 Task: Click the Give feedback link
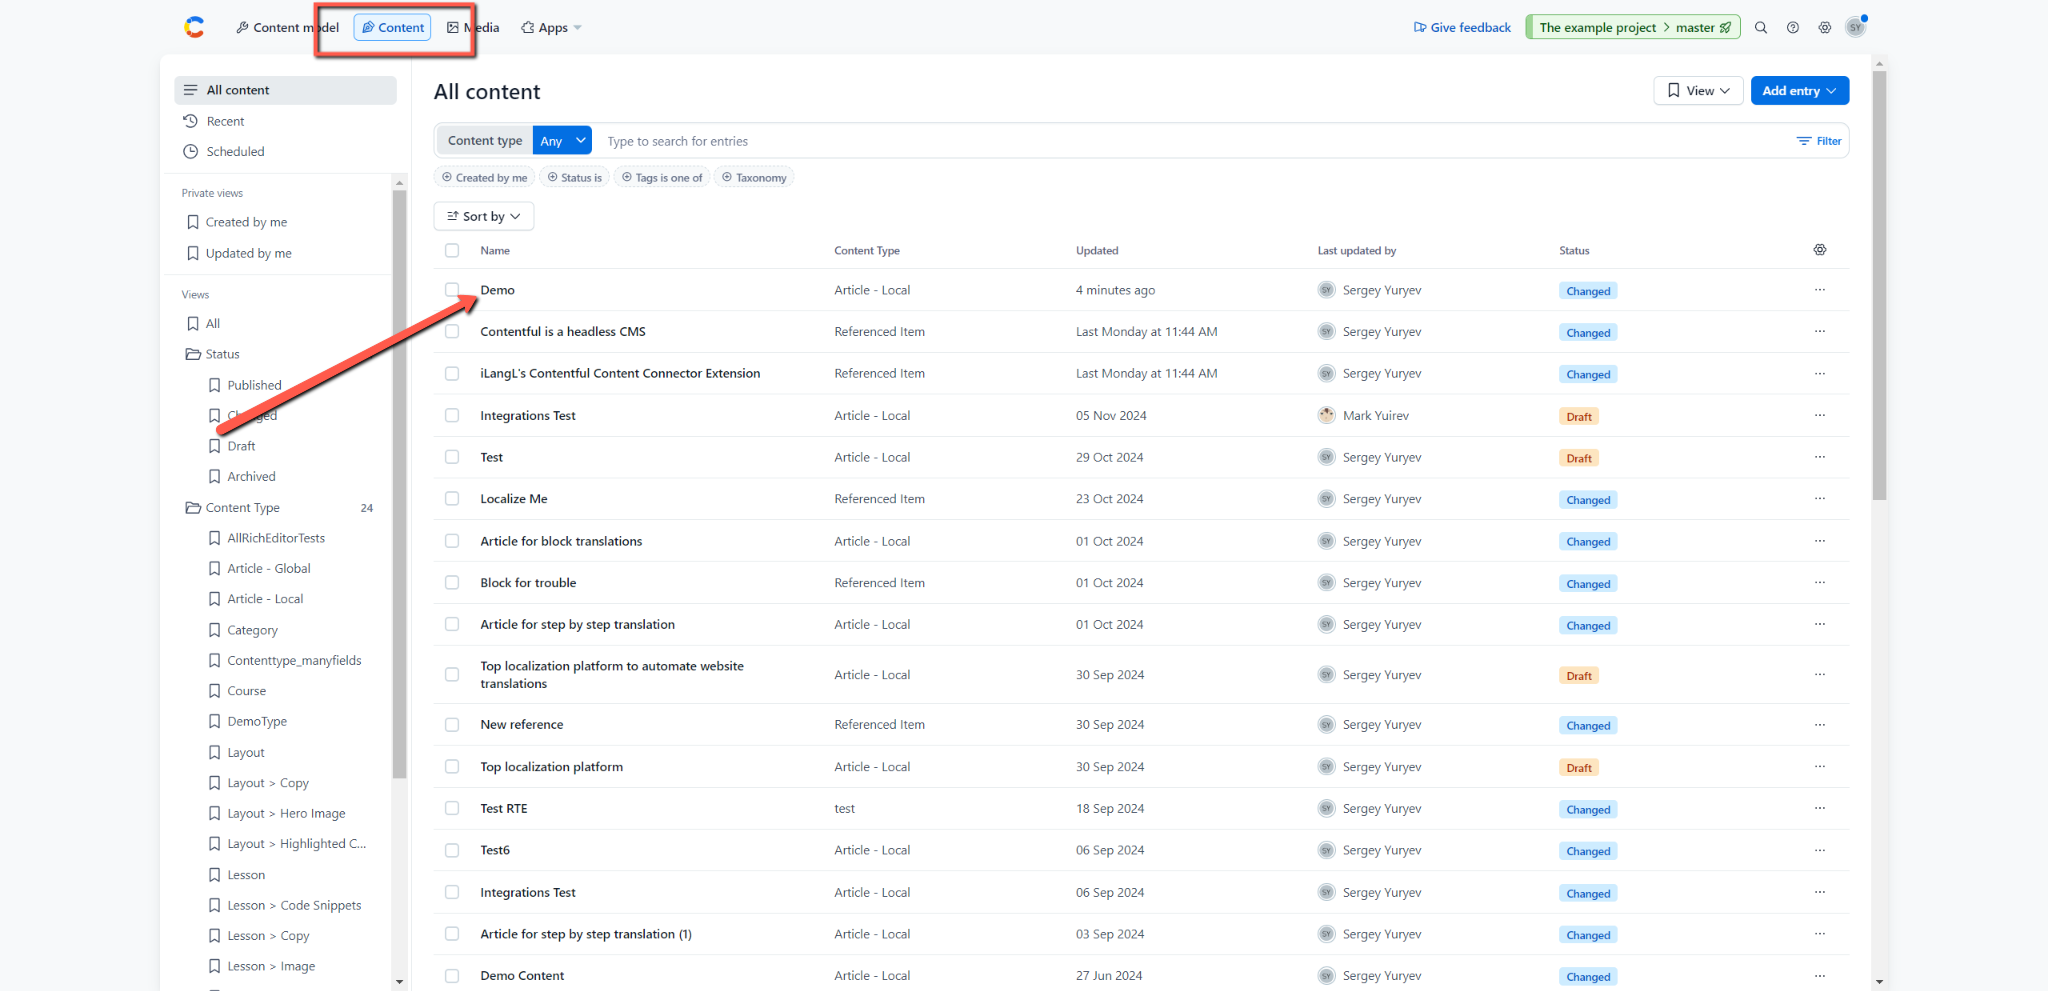click(x=1462, y=28)
